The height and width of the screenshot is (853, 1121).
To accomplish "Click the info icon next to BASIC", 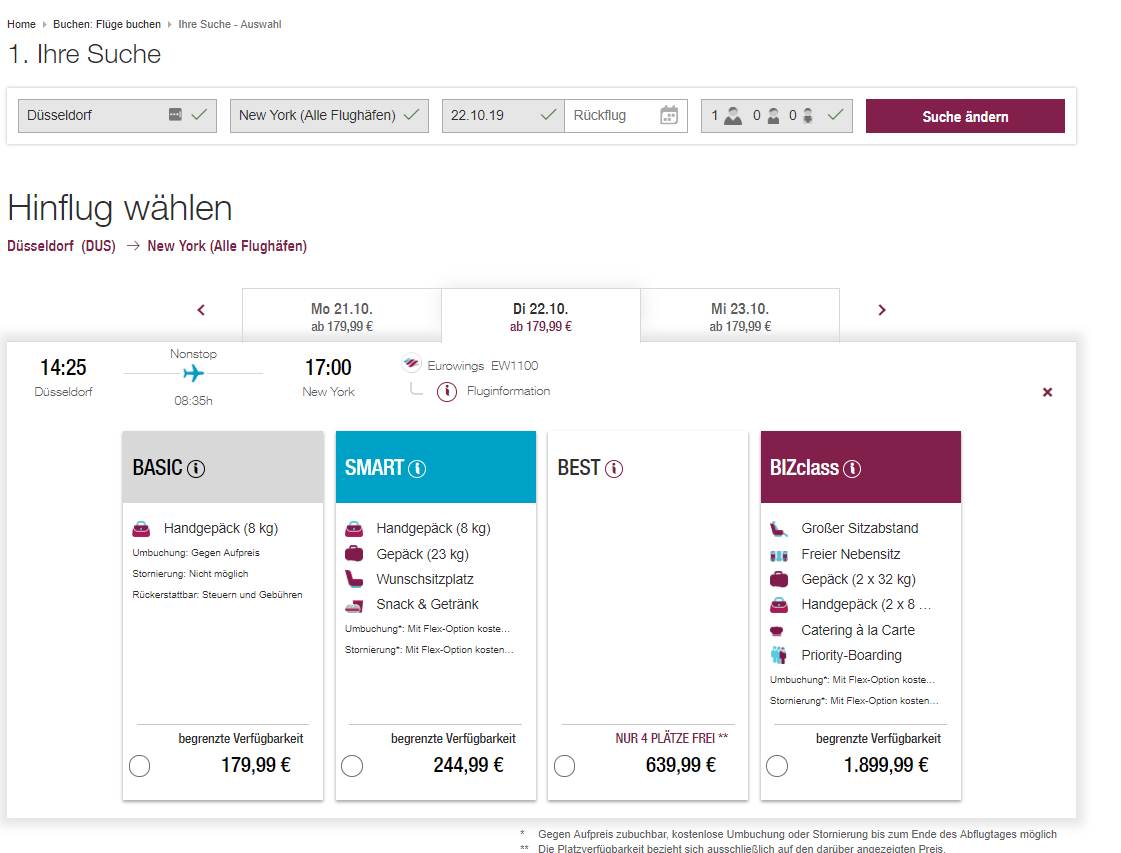I will [x=196, y=468].
